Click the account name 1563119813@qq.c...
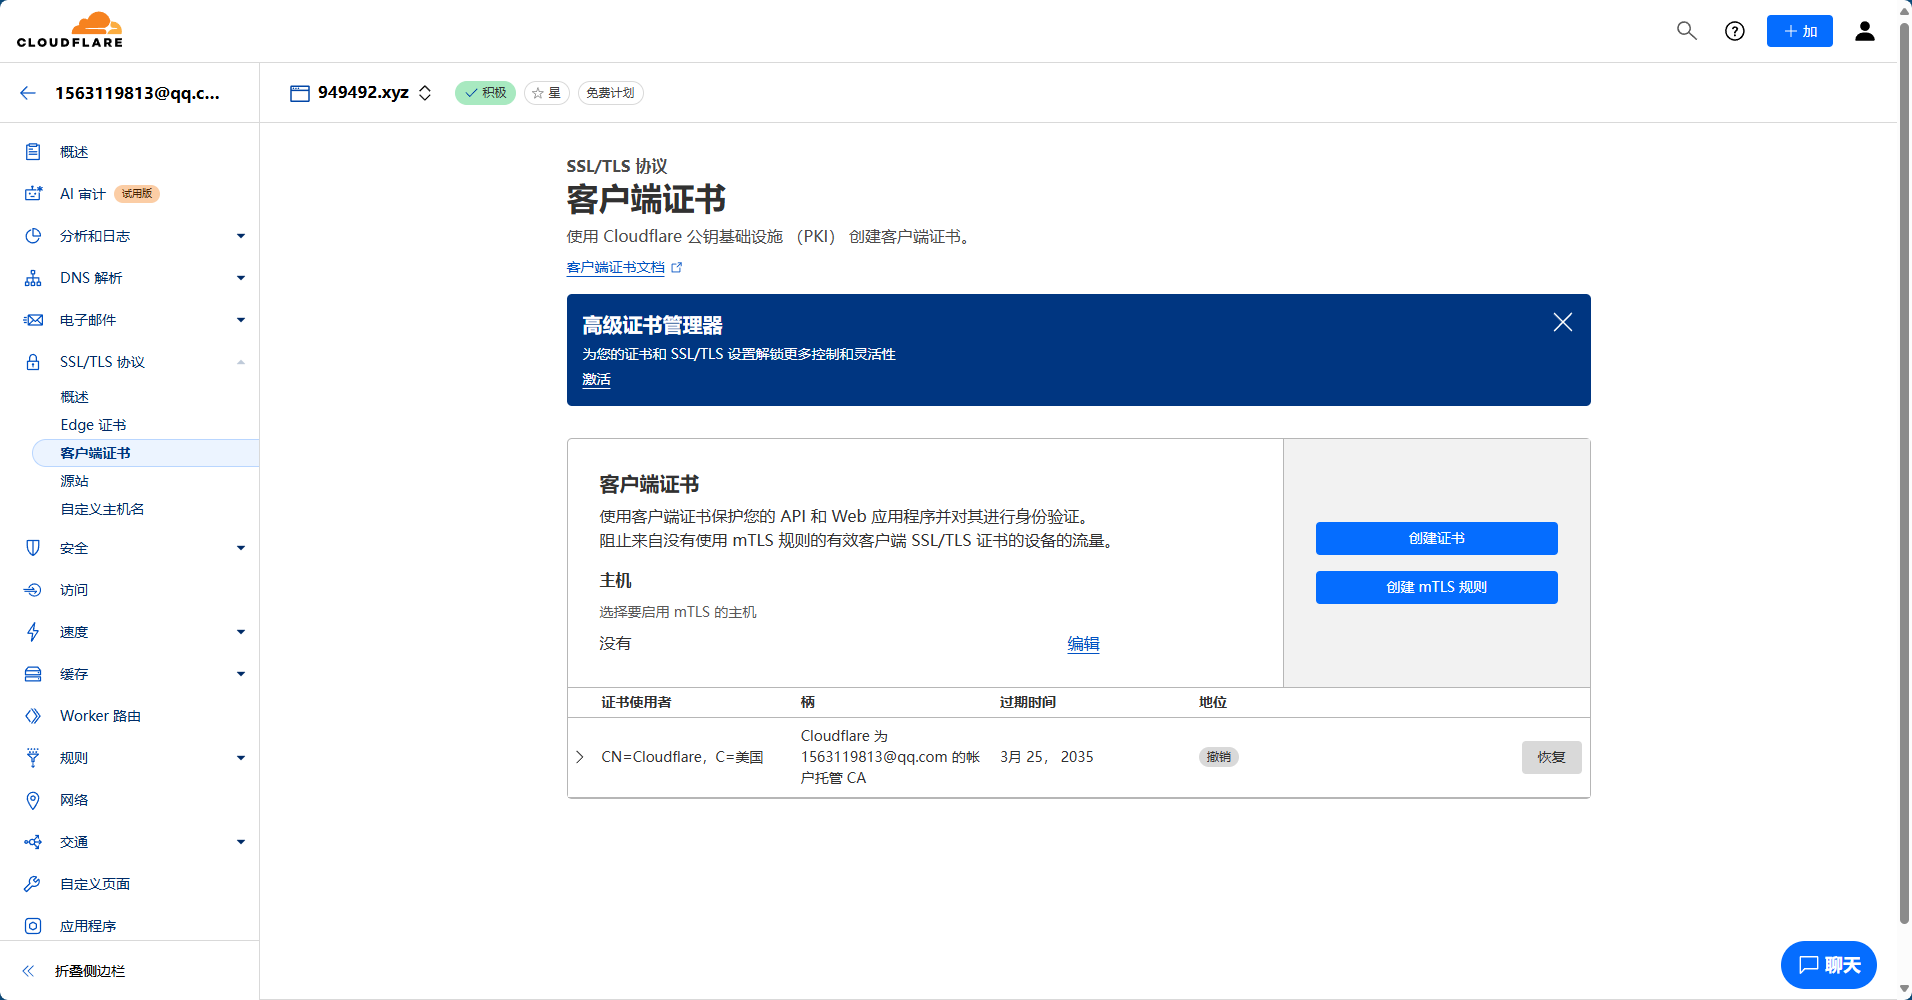Screen dimensions: 1912x1000 [x=137, y=93]
